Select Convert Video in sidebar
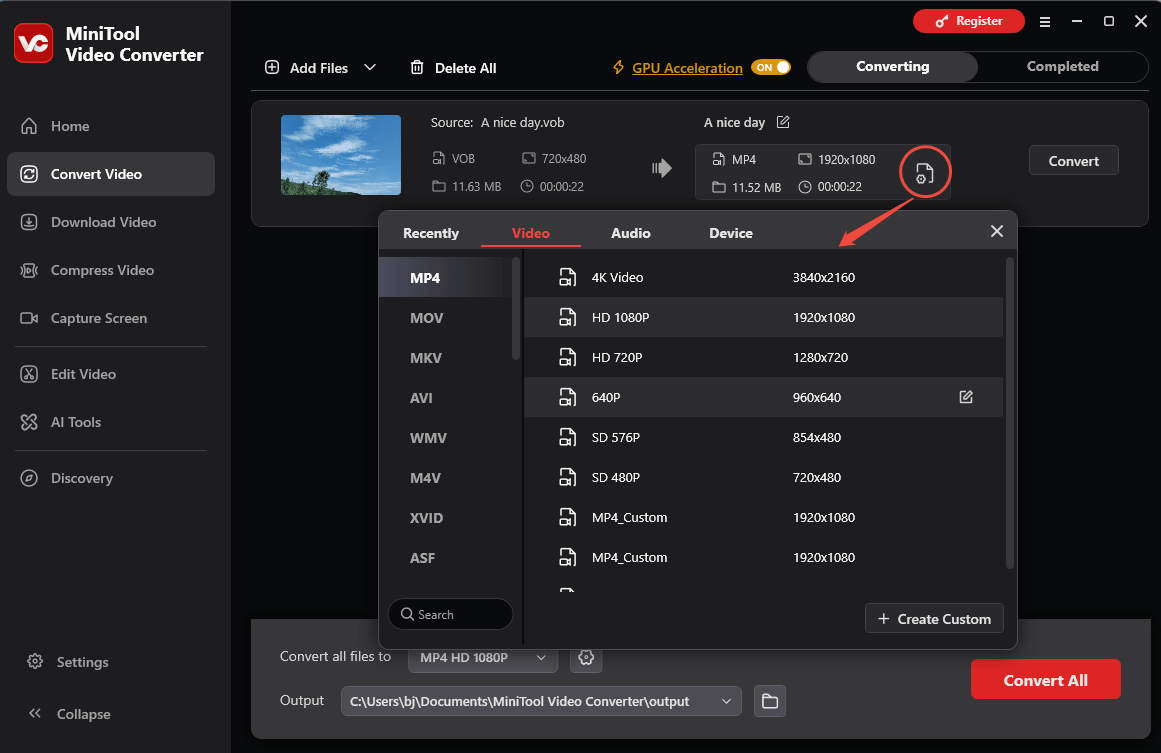The image size is (1161, 753). [x=111, y=174]
